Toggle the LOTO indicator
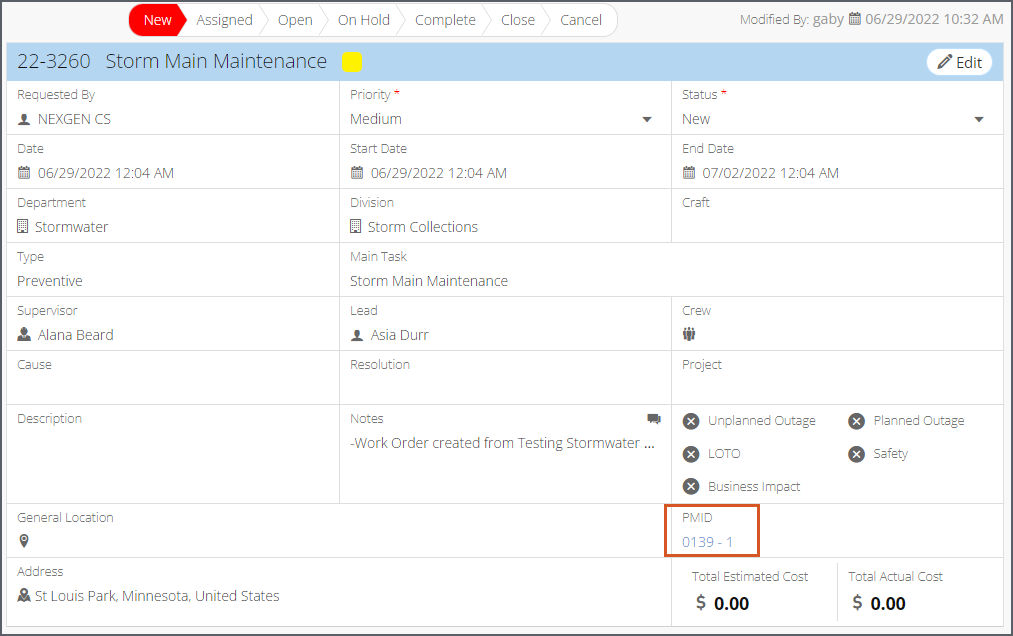 691,454
